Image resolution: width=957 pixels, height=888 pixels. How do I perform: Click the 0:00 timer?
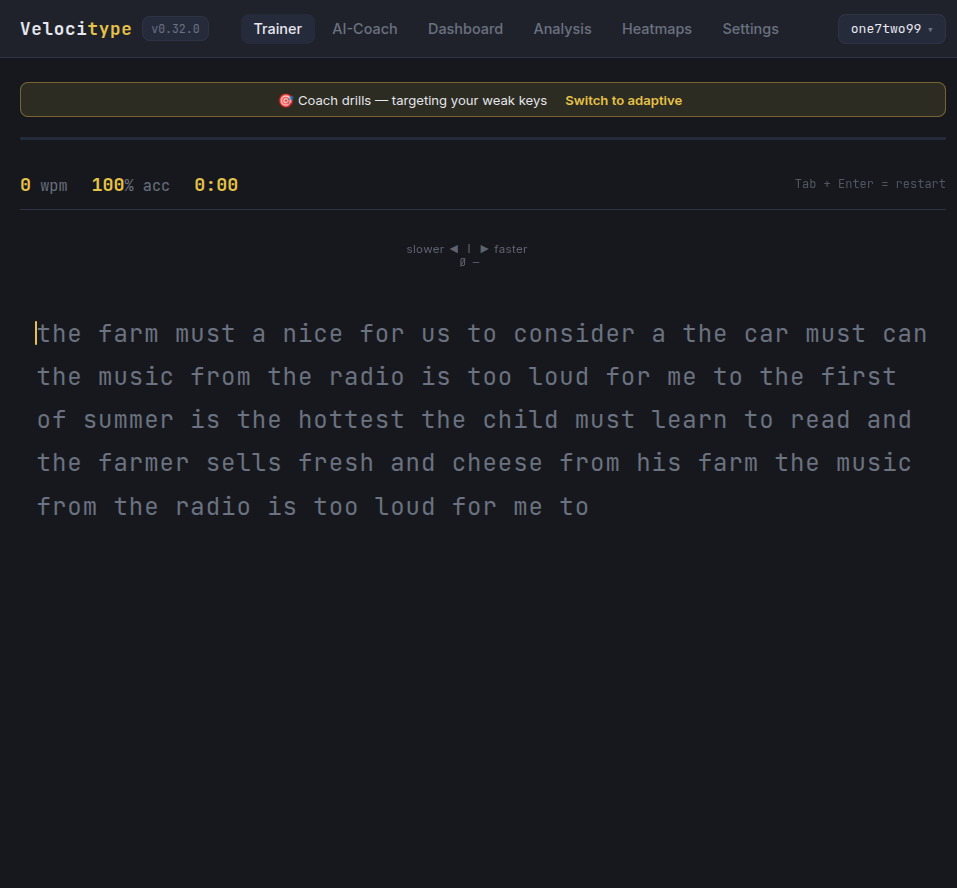(216, 185)
